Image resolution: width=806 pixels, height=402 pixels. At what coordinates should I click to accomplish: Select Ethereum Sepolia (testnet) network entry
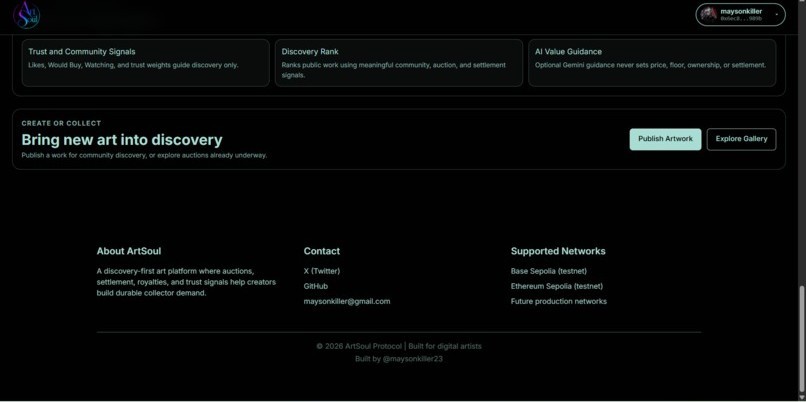point(557,286)
